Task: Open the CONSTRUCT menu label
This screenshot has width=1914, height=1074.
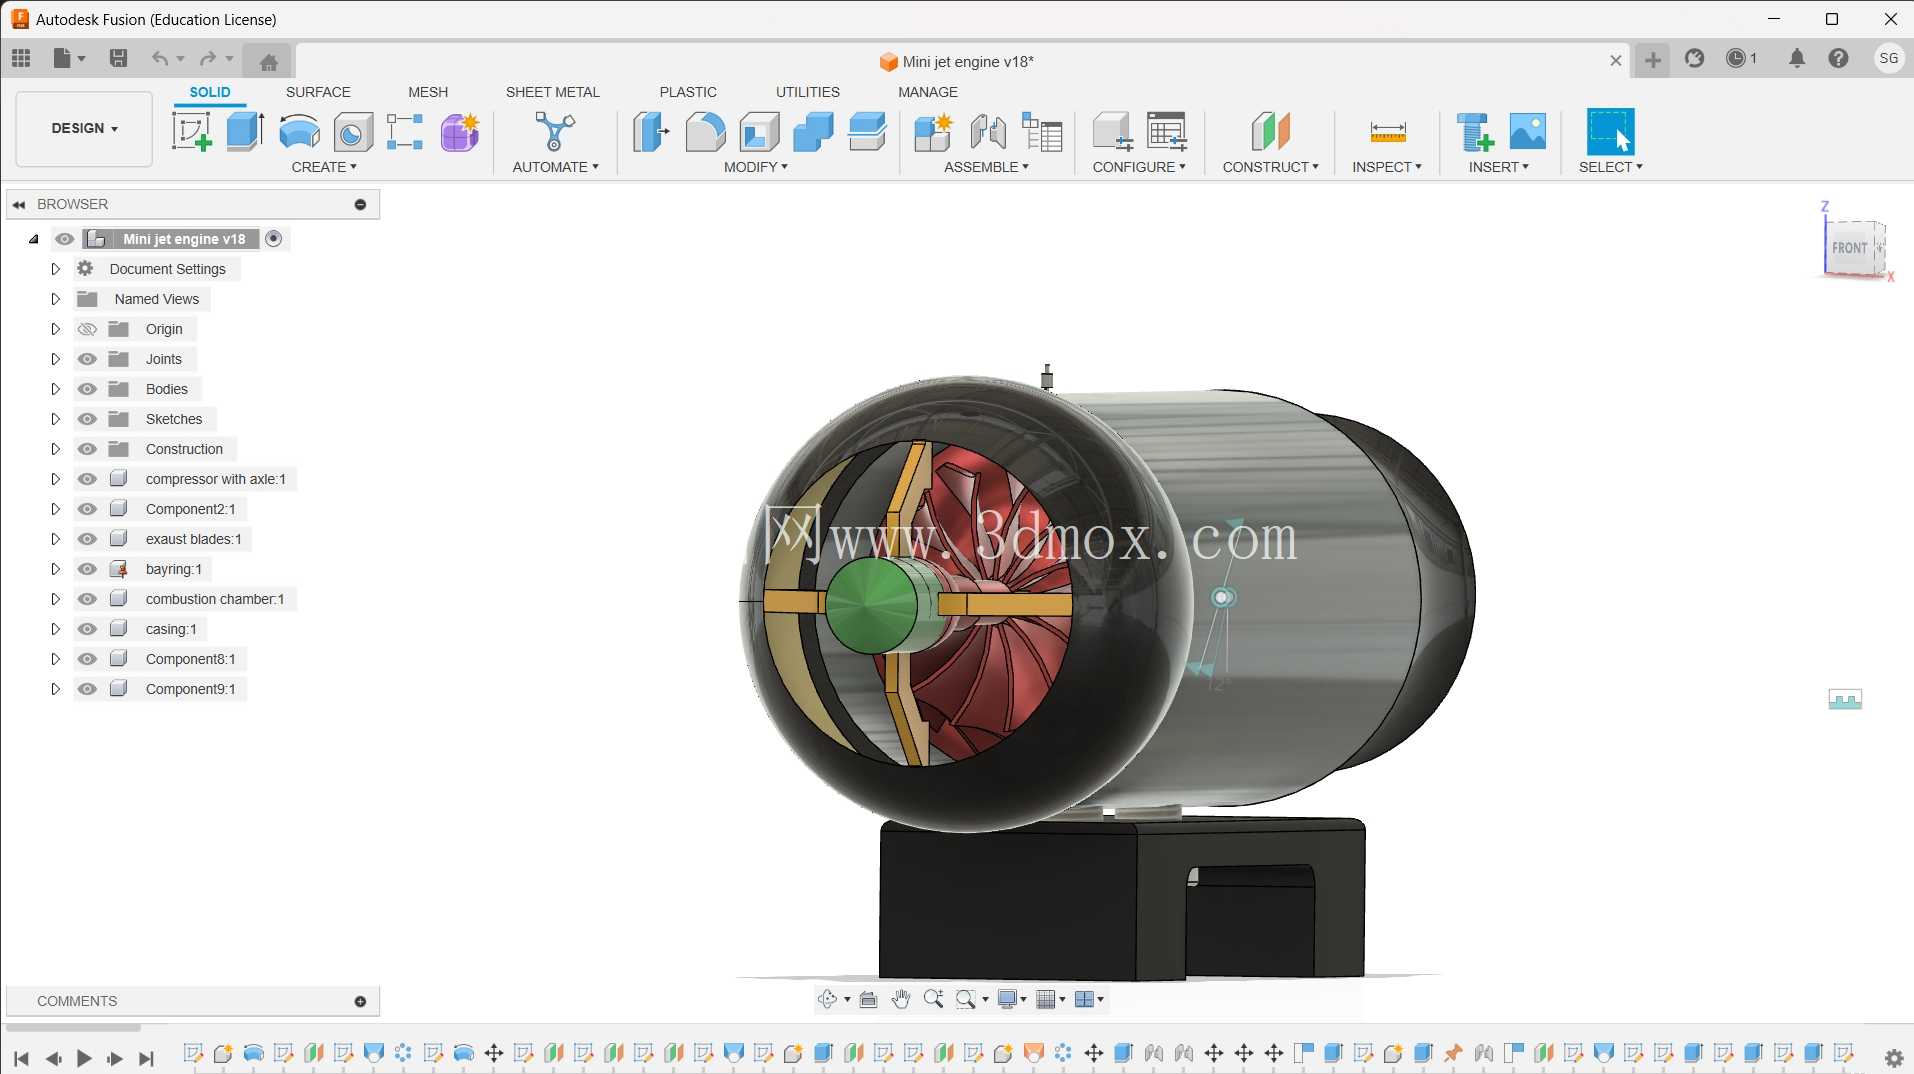Action: [x=1271, y=167]
